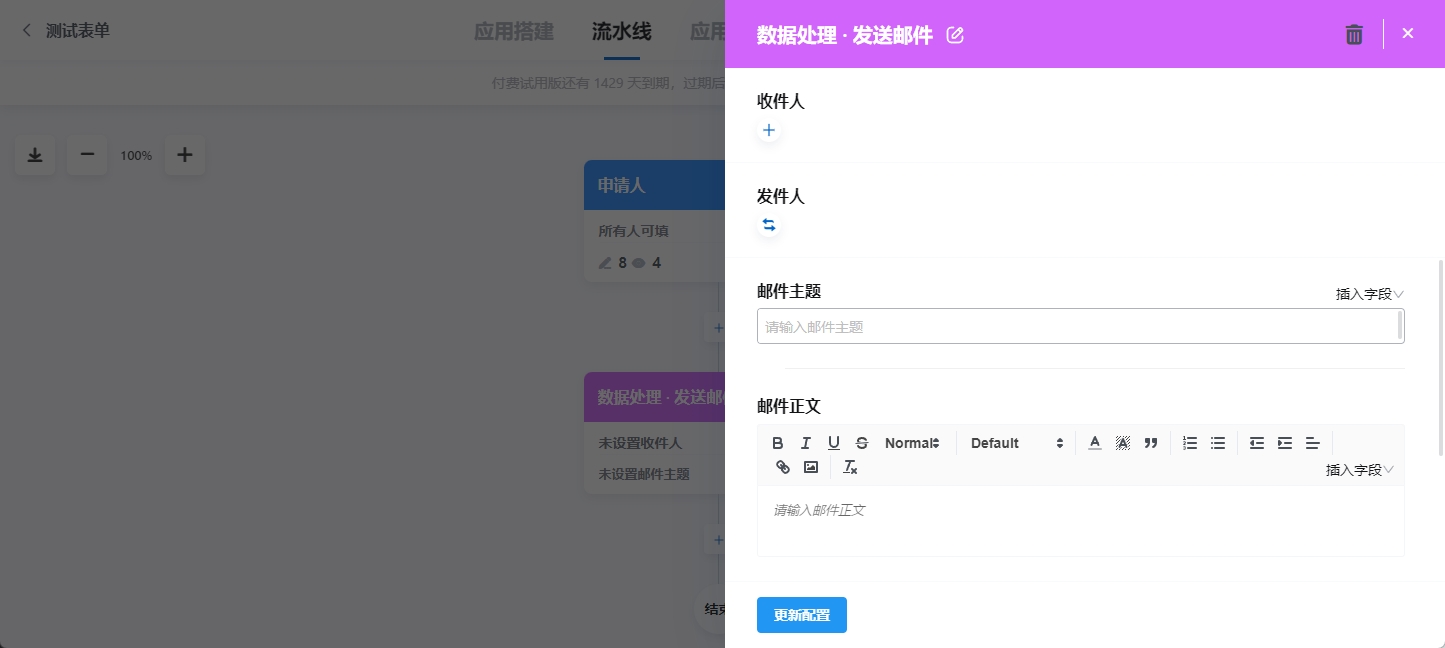
Task: Apply strikethrough formatting in the editor
Action: tap(862, 443)
